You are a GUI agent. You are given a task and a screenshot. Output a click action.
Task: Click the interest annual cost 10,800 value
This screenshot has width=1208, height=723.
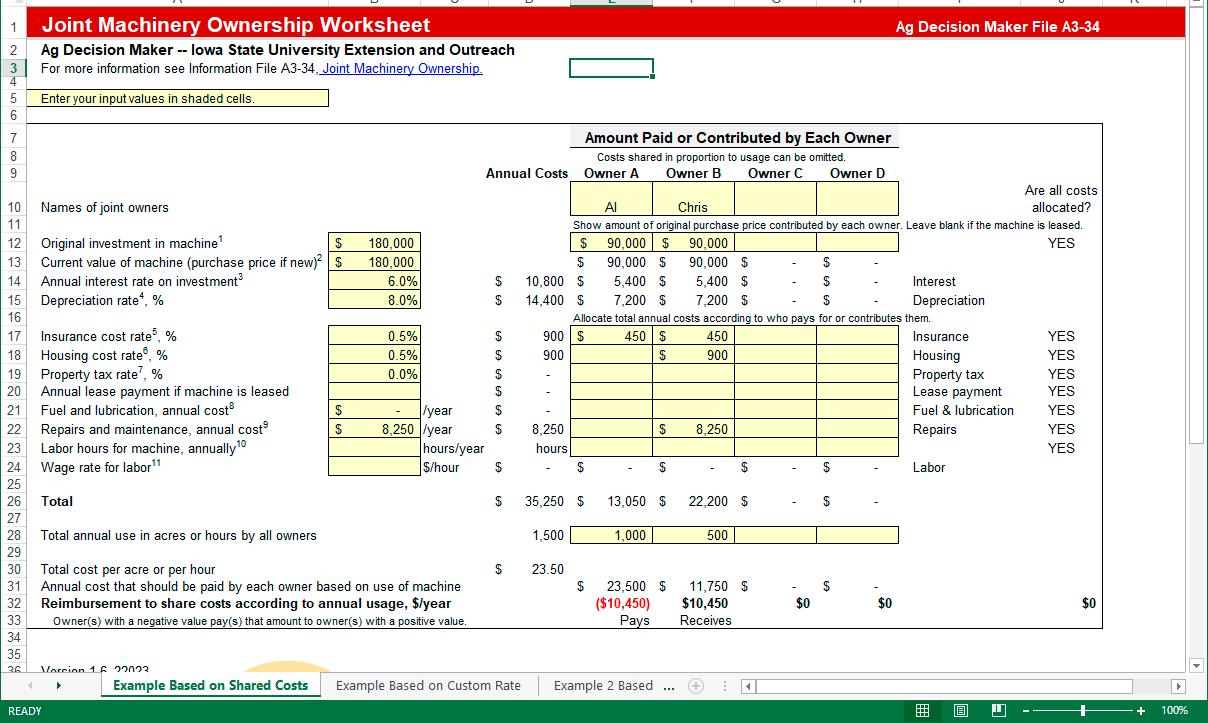point(544,281)
